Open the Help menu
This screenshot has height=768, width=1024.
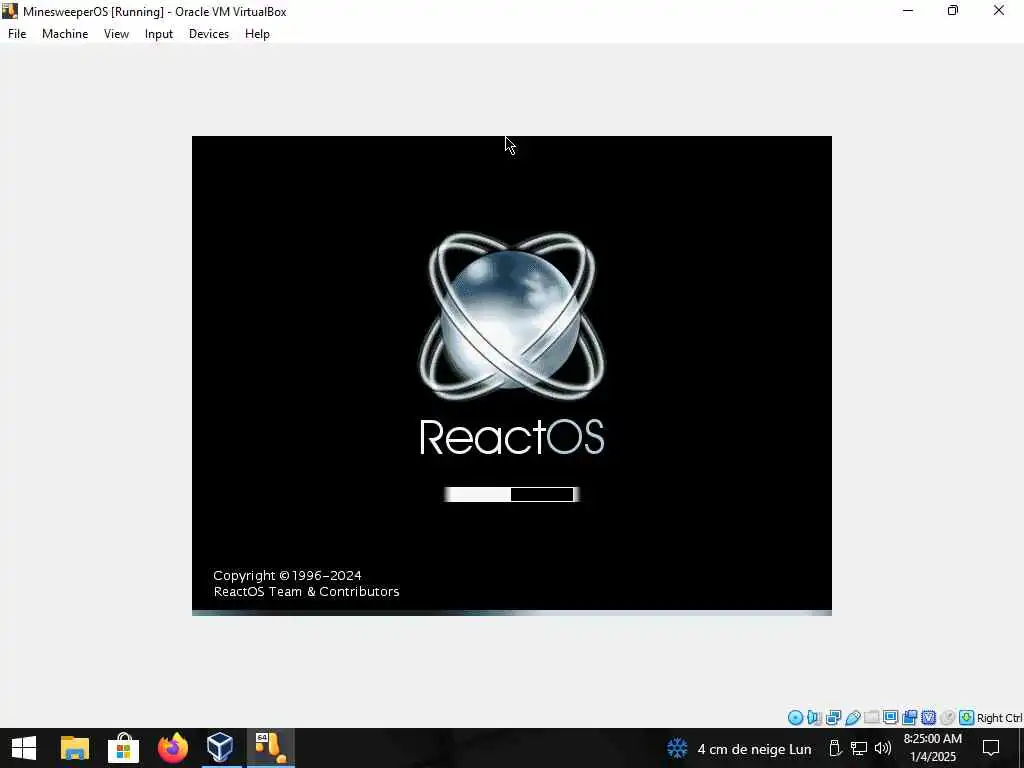coord(257,34)
